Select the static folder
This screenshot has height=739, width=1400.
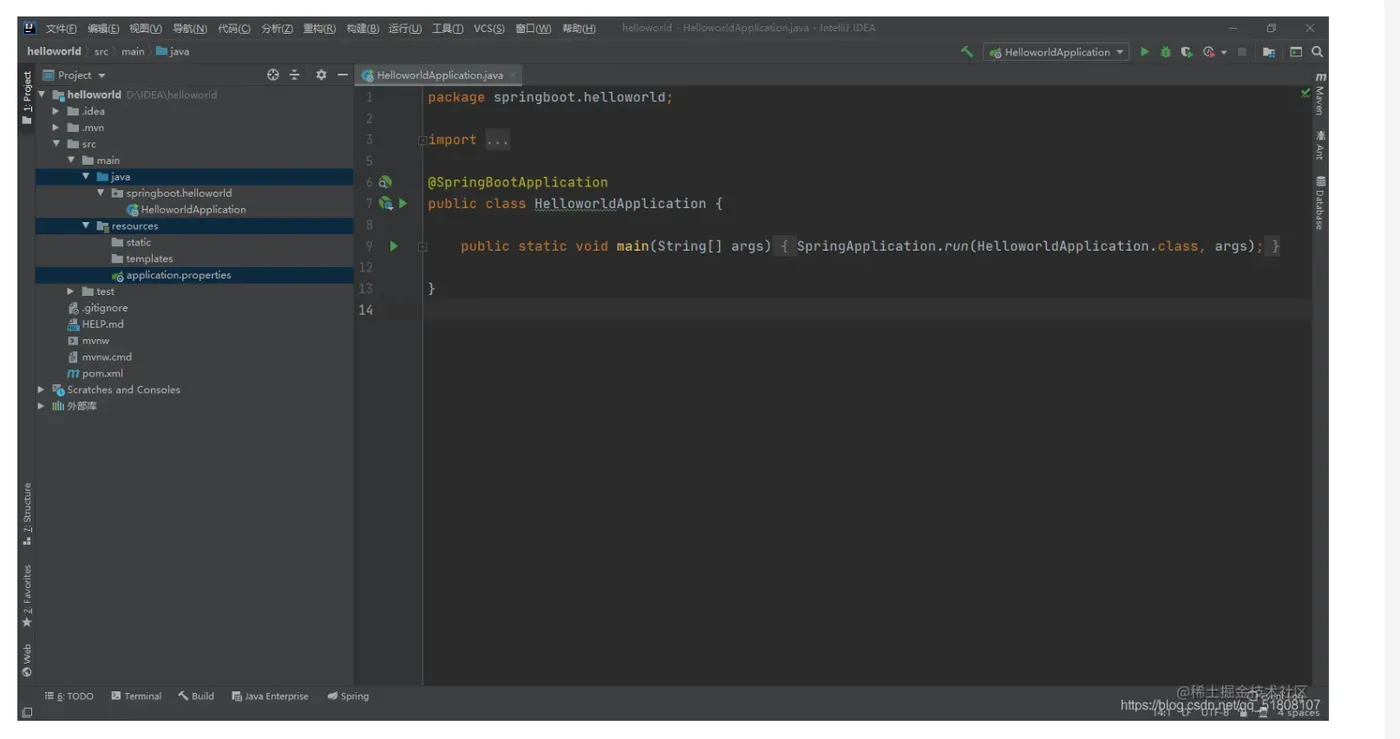pyautogui.click(x=138, y=242)
